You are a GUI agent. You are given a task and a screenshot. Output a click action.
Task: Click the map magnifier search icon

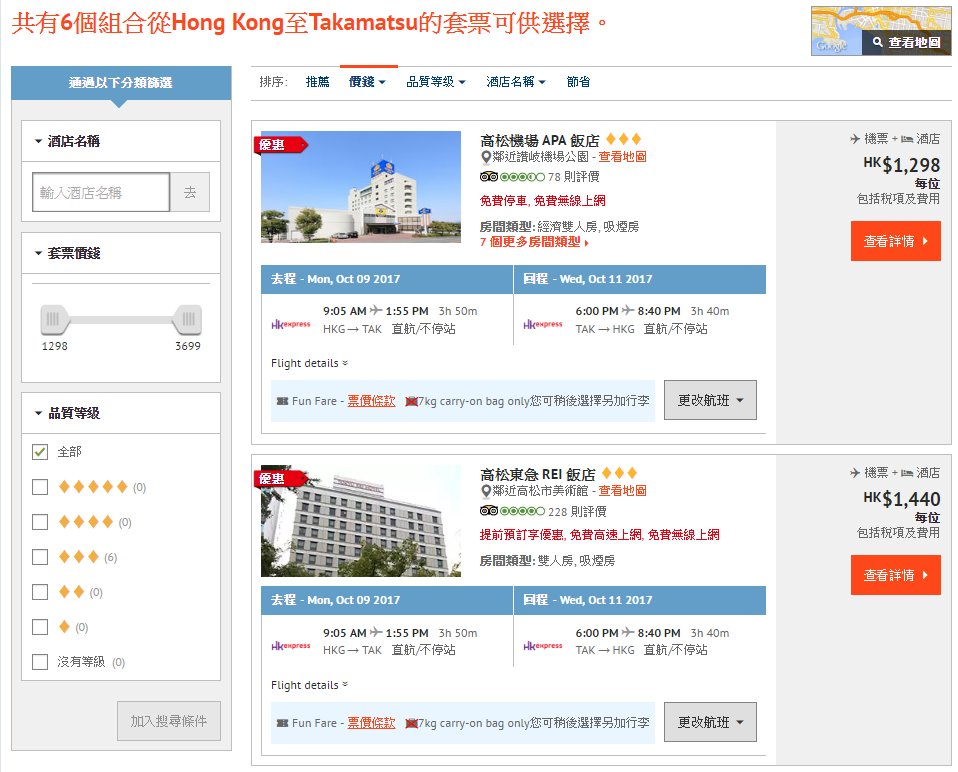pyautogui.click(x=877, y=42)
